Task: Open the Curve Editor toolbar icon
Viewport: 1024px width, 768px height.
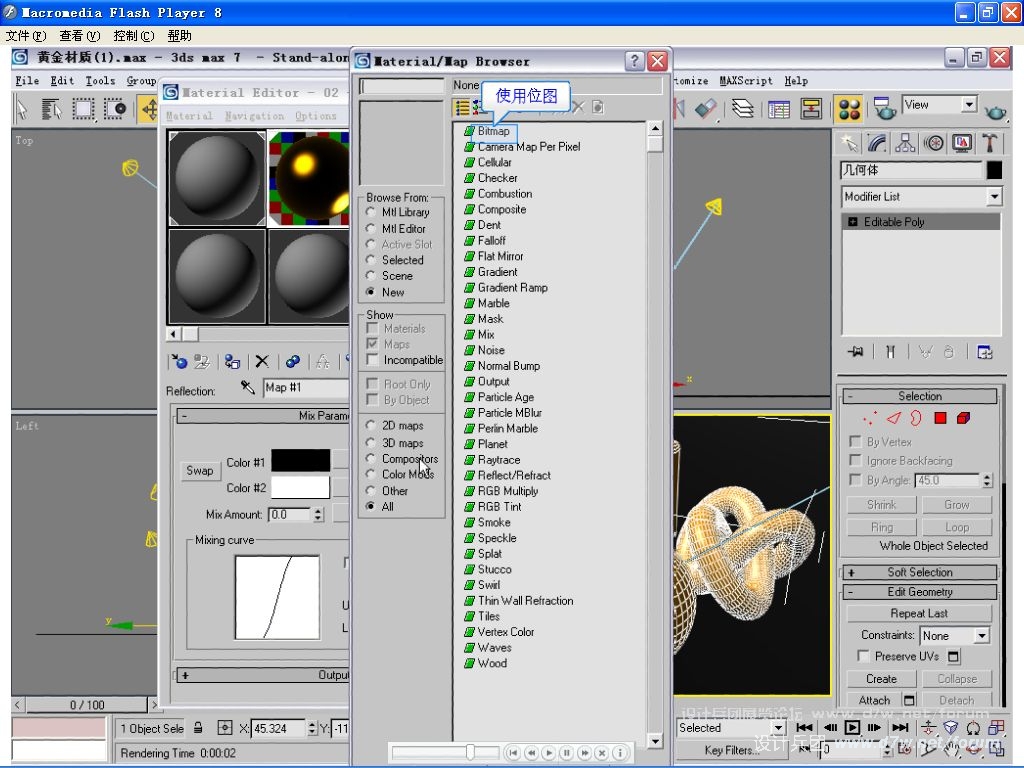Action: (779, 109)
